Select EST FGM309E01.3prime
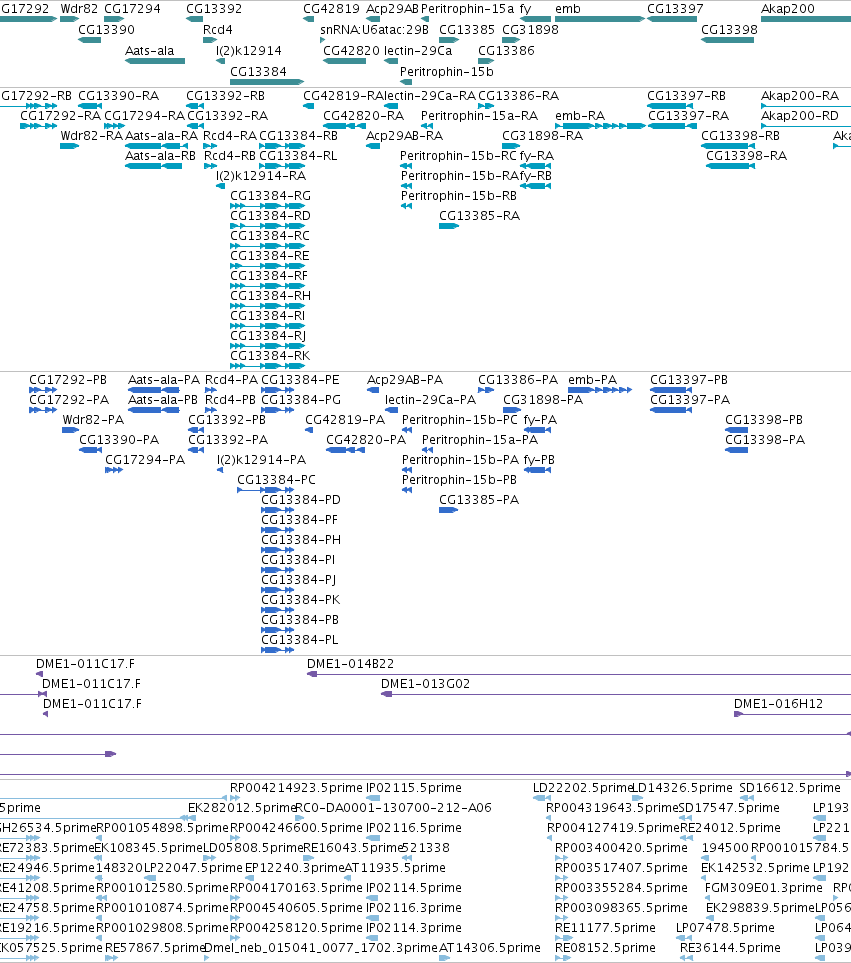The height and width of the screenshot is (963, 851). pyautogui.click(x=764, y=887)
